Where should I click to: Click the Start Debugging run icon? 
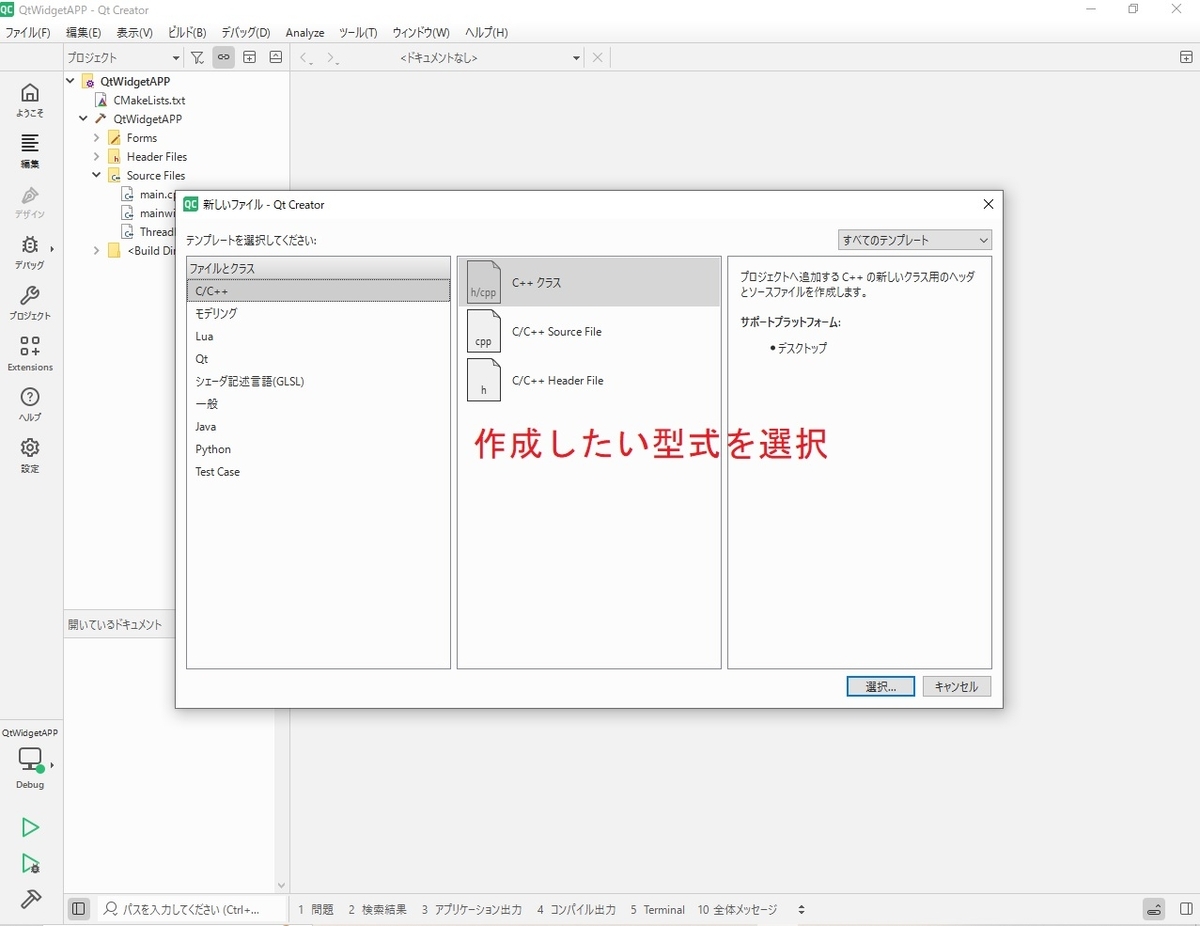click(x=30, y=864)
